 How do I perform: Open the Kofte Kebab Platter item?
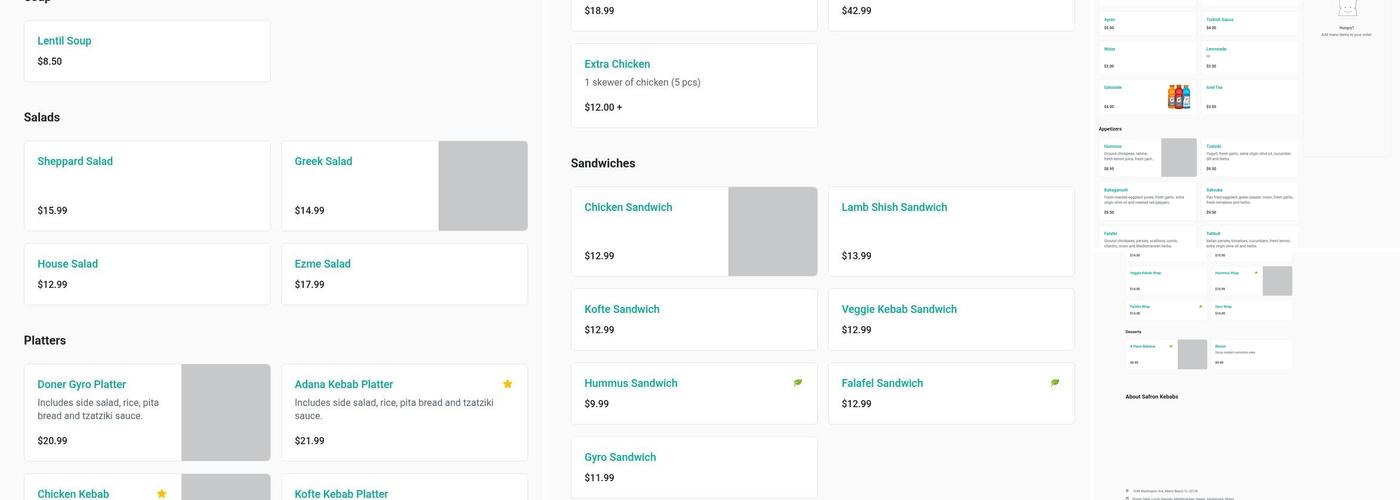[x=404, y=489]
